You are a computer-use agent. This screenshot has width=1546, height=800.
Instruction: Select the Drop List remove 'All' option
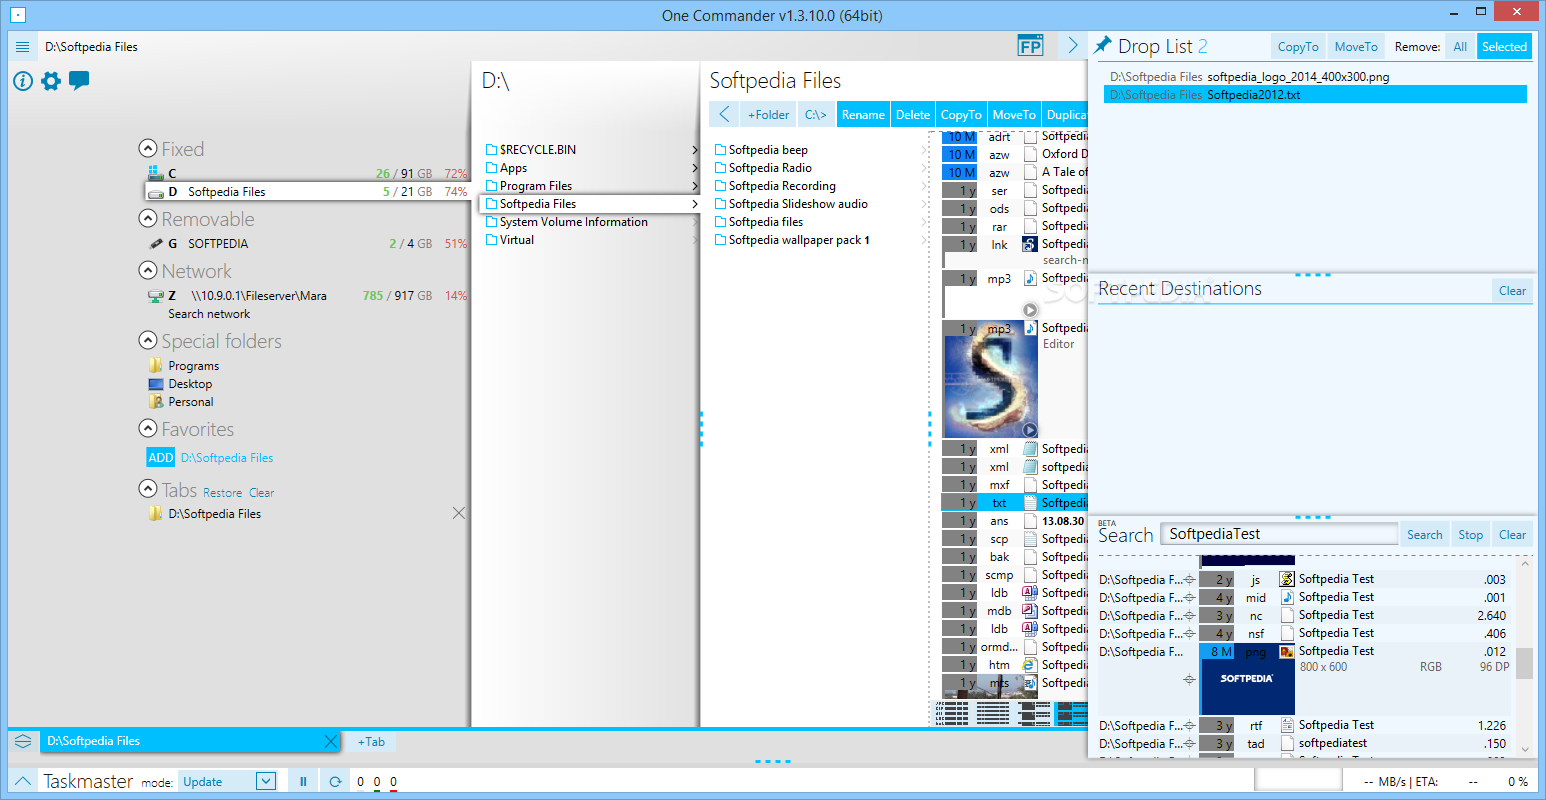[x=1460, y=46]
